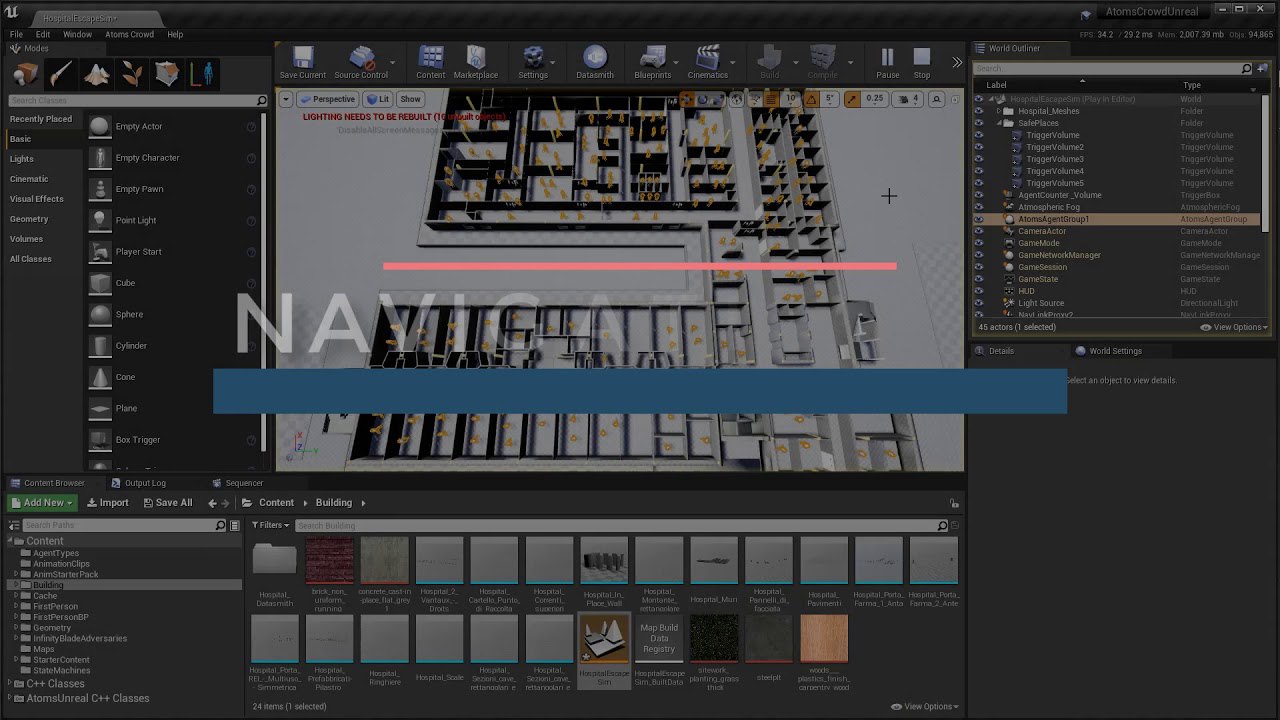Select the Landscape mode icon
The width and height of the screenshot is (1280, 720).
pyautogui.click(x=97, y=74)
